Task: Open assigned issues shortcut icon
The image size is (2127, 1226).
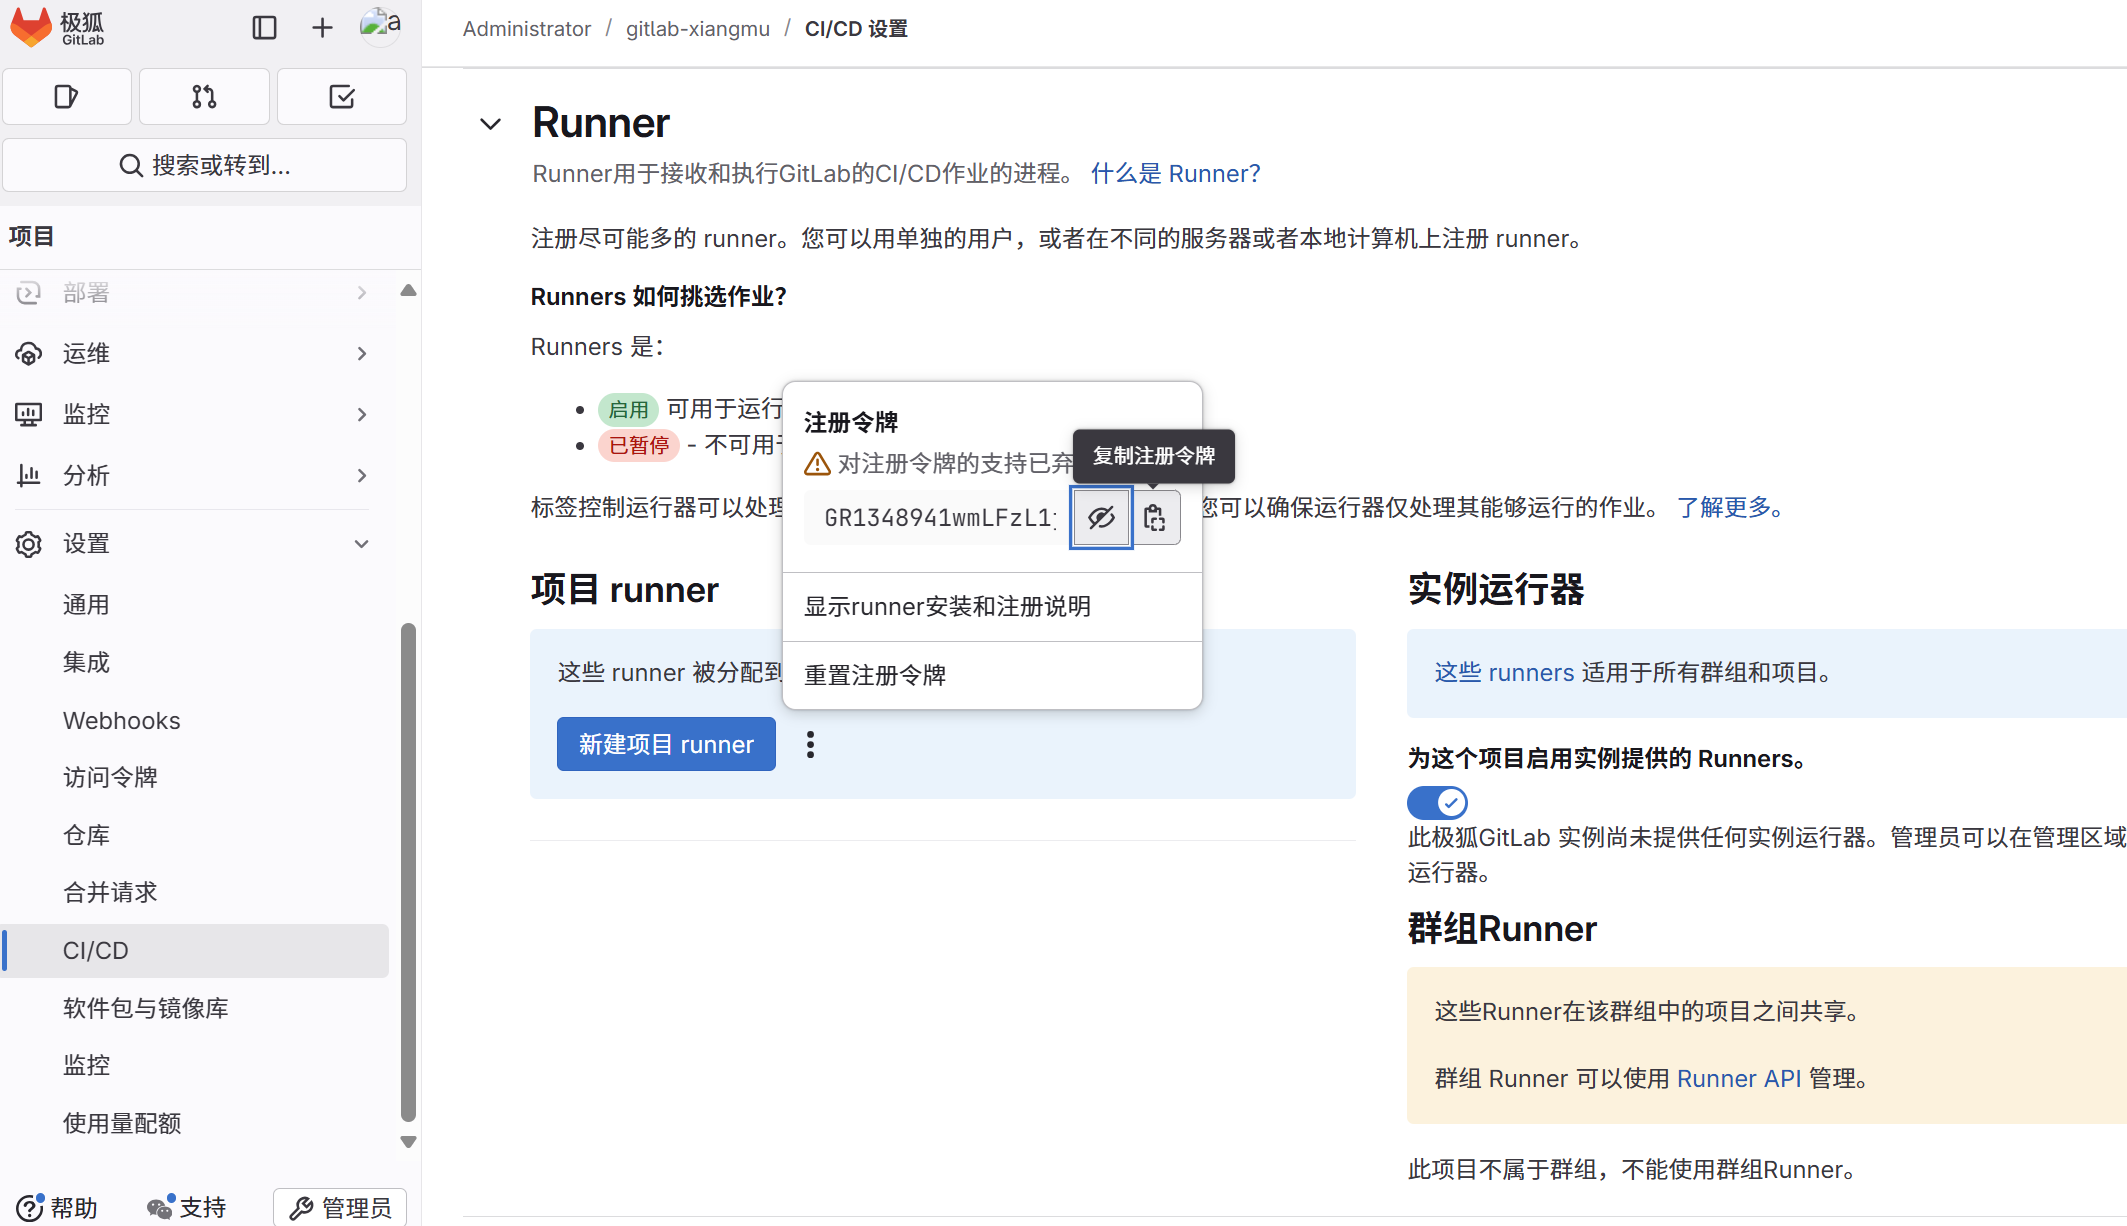Action: tap(67, 97)
